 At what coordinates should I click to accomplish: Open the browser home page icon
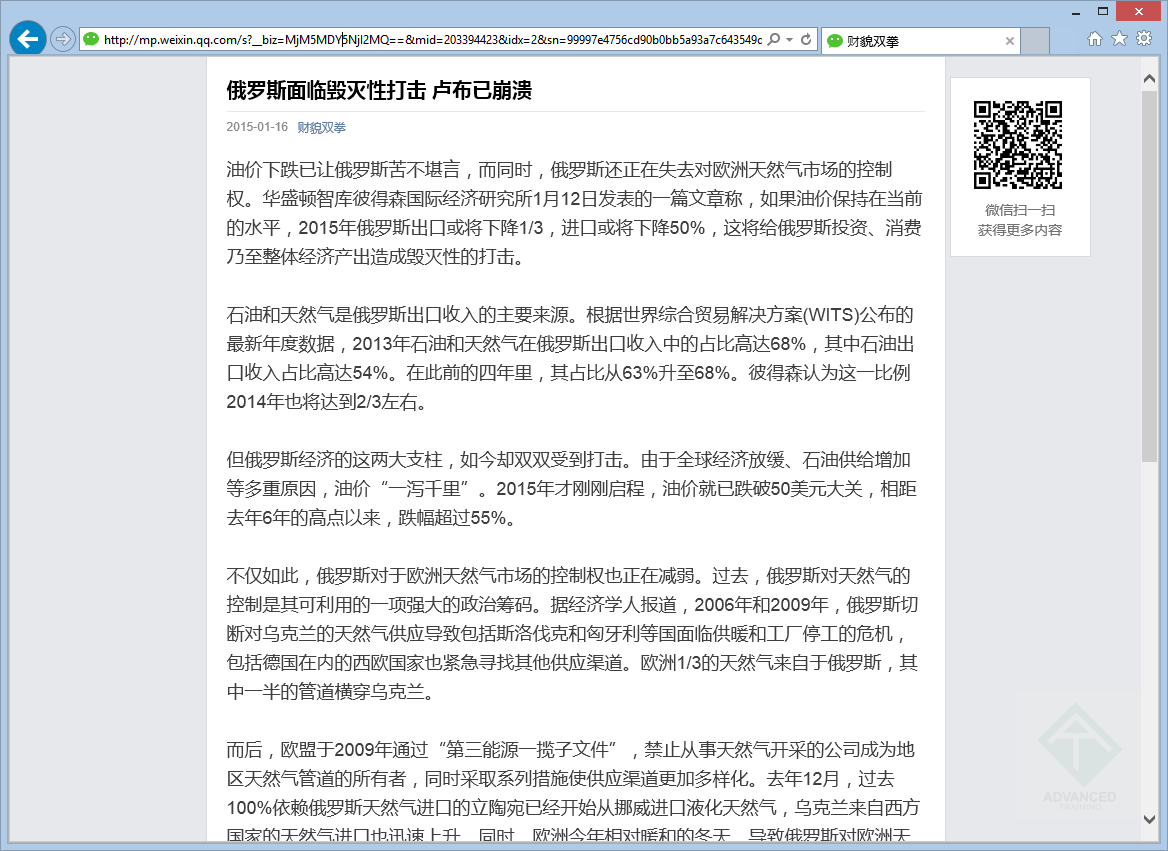tap(1095, 39)
